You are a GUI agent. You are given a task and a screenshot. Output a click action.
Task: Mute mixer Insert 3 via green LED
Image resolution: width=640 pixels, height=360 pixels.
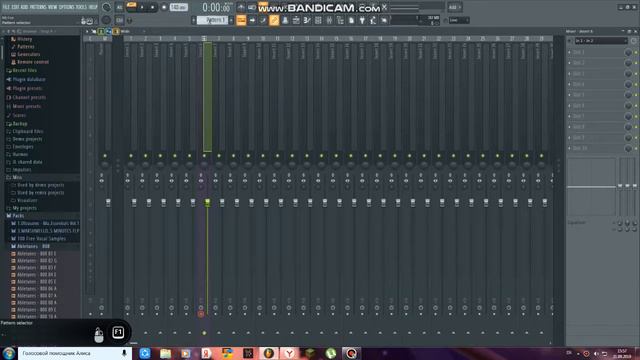160,156
